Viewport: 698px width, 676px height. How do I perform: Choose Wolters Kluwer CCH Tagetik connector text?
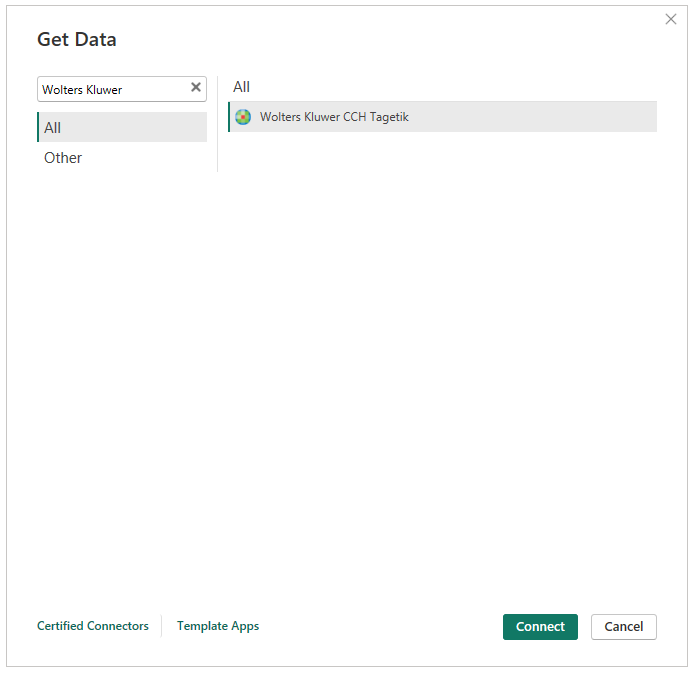tap(334, 117)
